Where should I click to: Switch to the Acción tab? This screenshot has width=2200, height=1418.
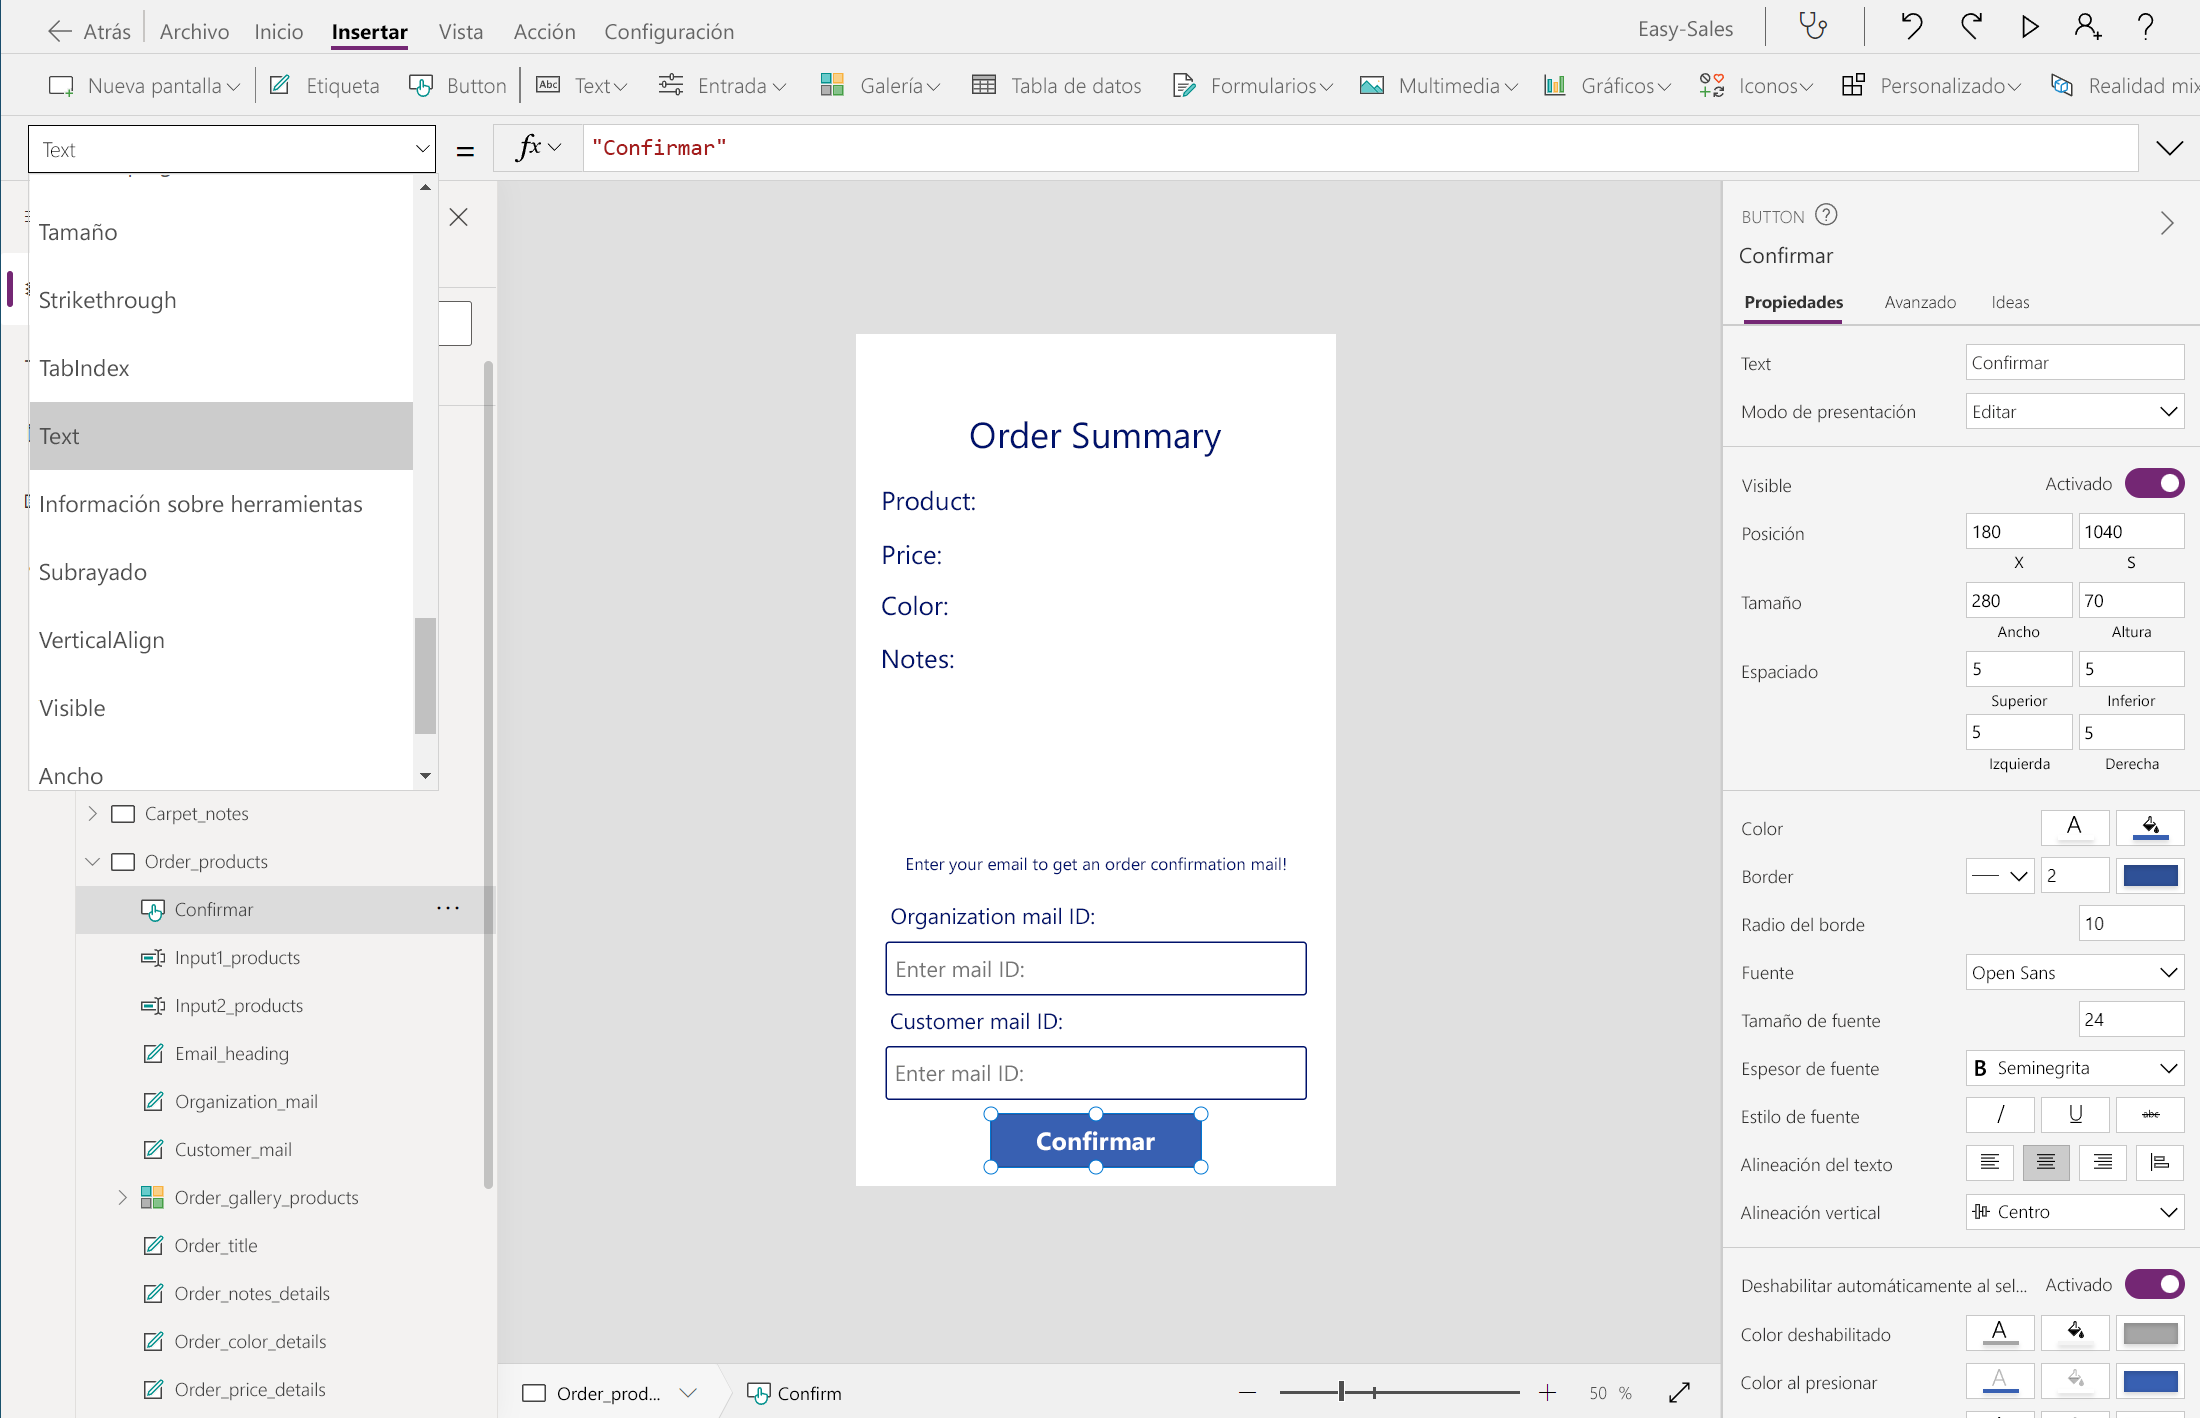pos(544,31)
